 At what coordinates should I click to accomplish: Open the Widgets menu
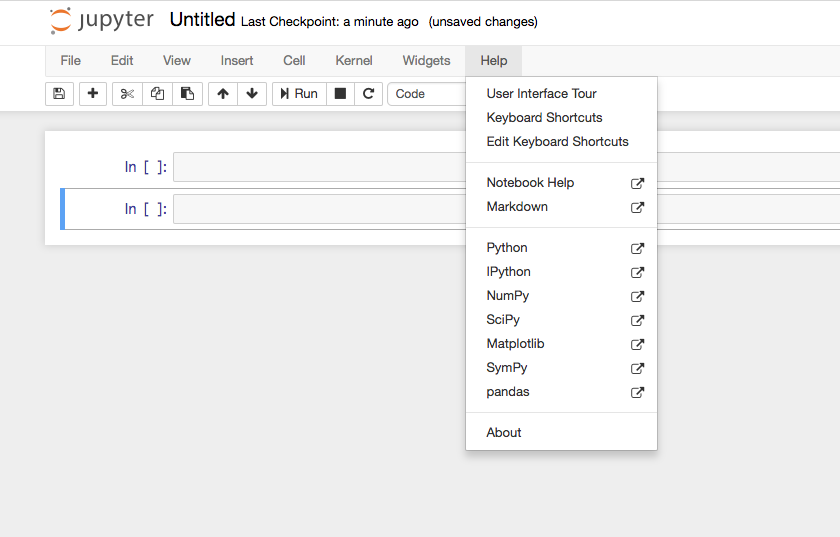point(426,61)
